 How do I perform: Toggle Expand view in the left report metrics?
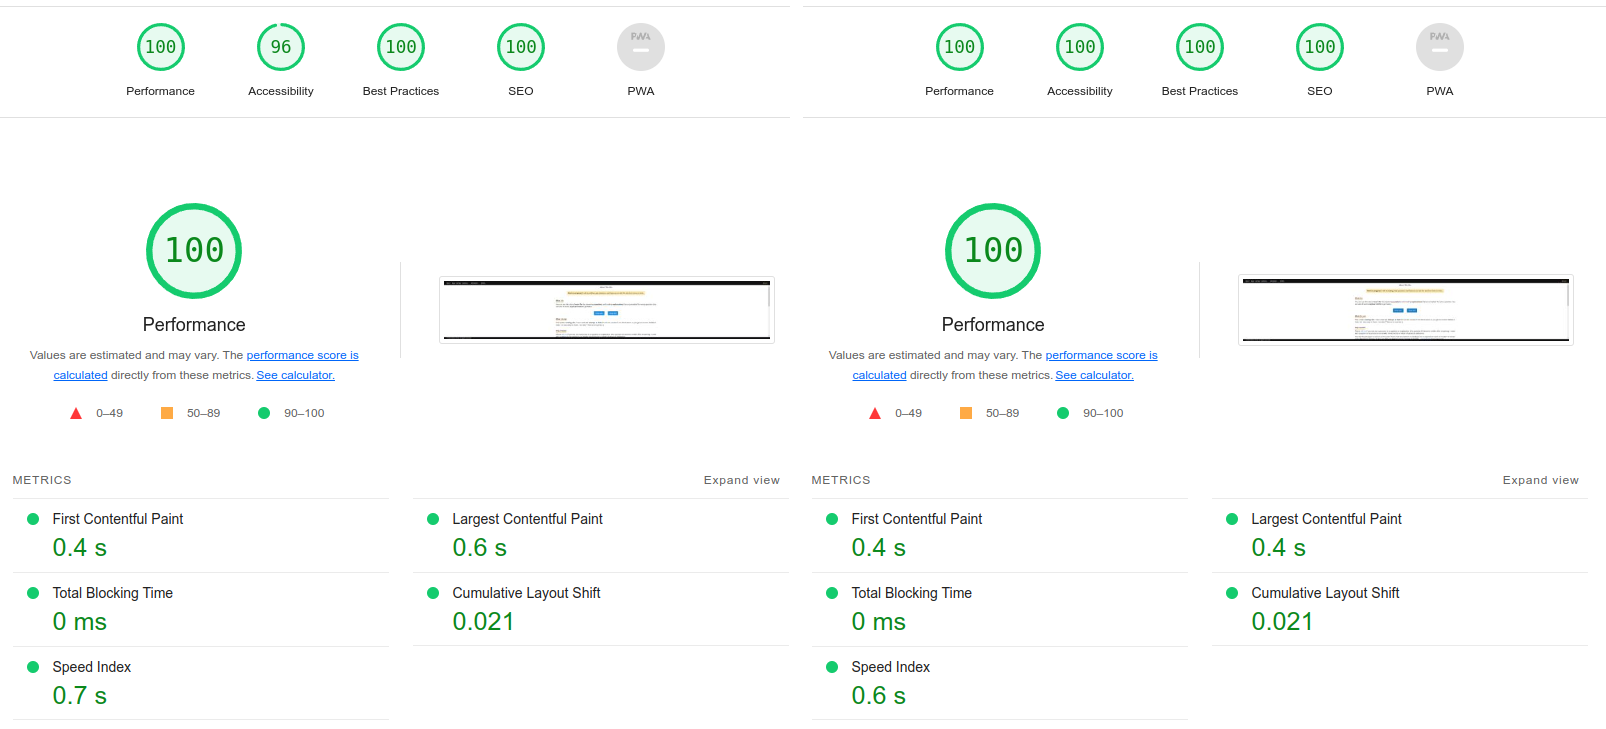(x=741, y=480)
